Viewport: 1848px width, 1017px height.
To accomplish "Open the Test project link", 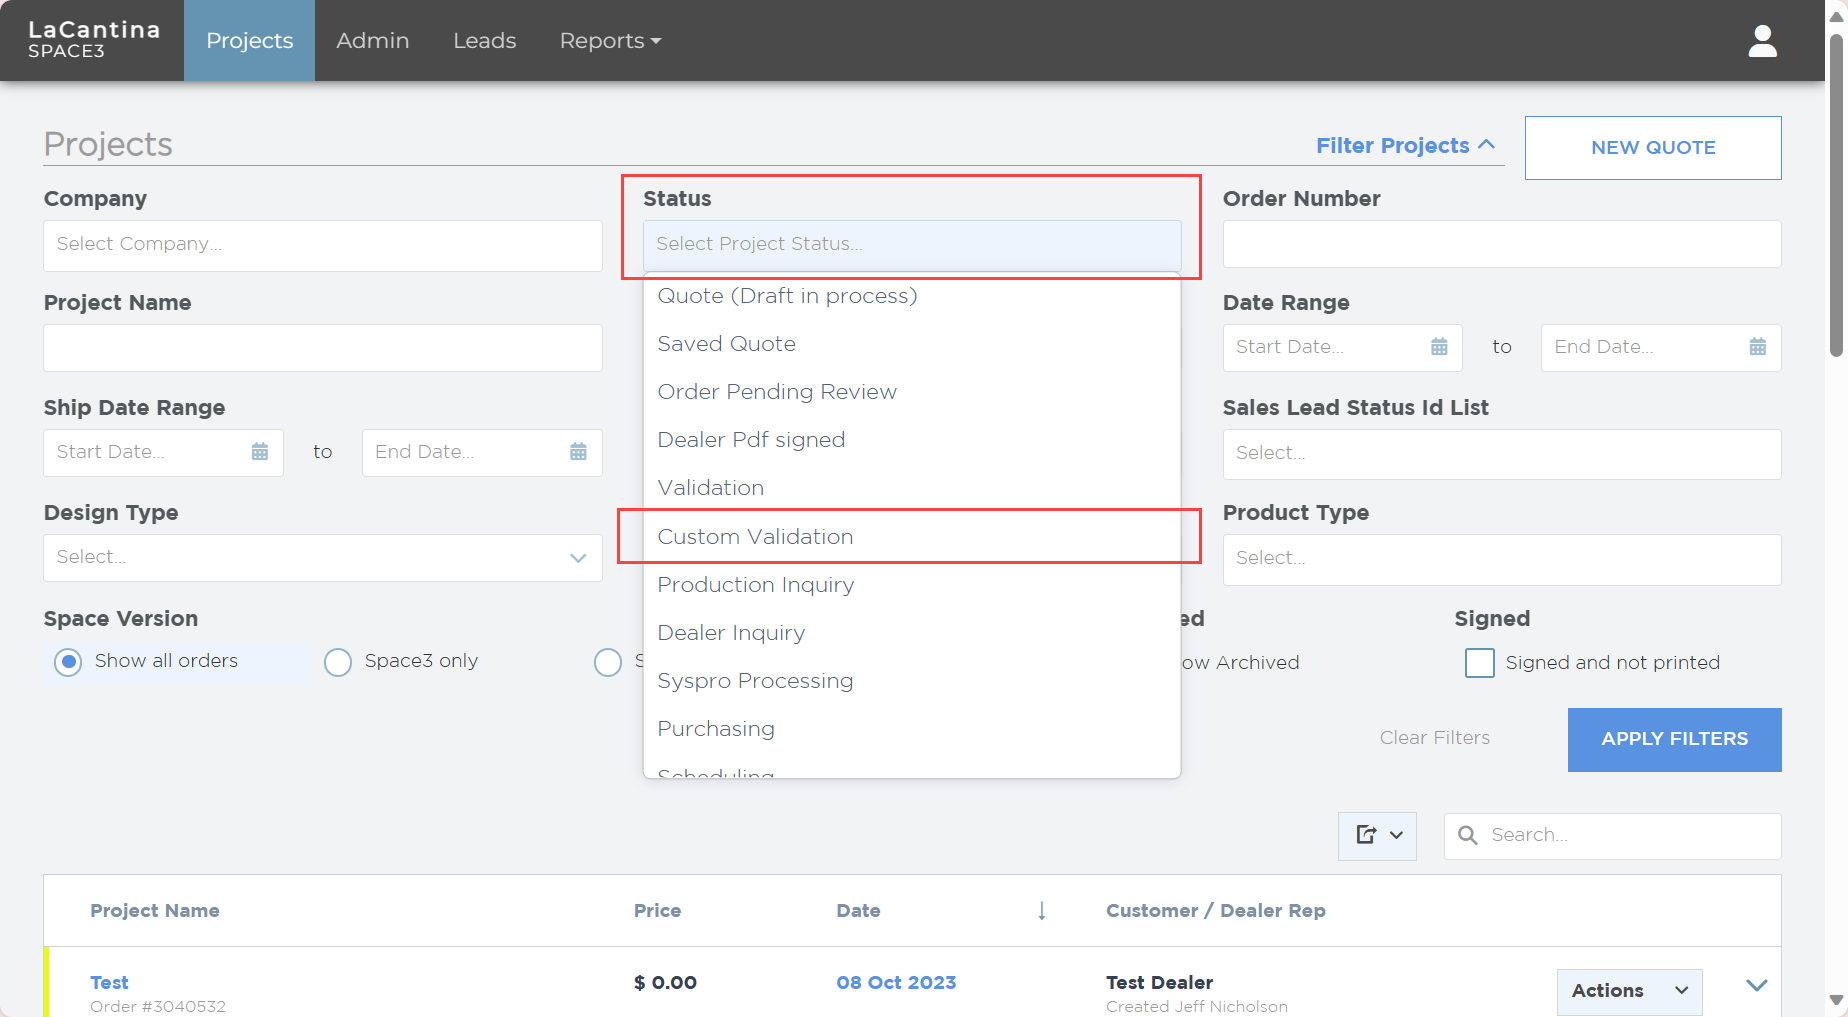I will [109, 983].
